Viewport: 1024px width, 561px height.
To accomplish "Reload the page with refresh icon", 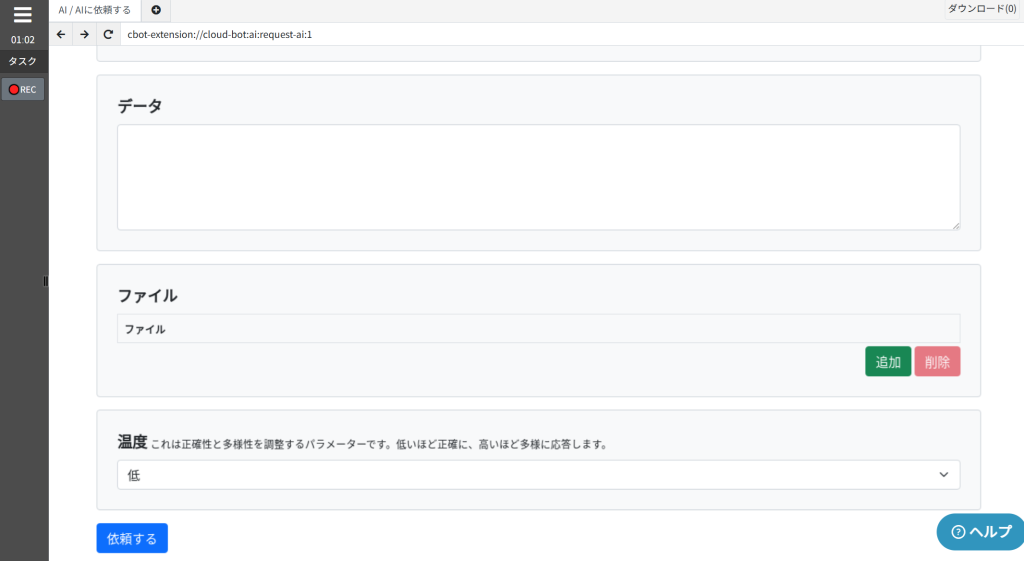I will click(108, 34).
